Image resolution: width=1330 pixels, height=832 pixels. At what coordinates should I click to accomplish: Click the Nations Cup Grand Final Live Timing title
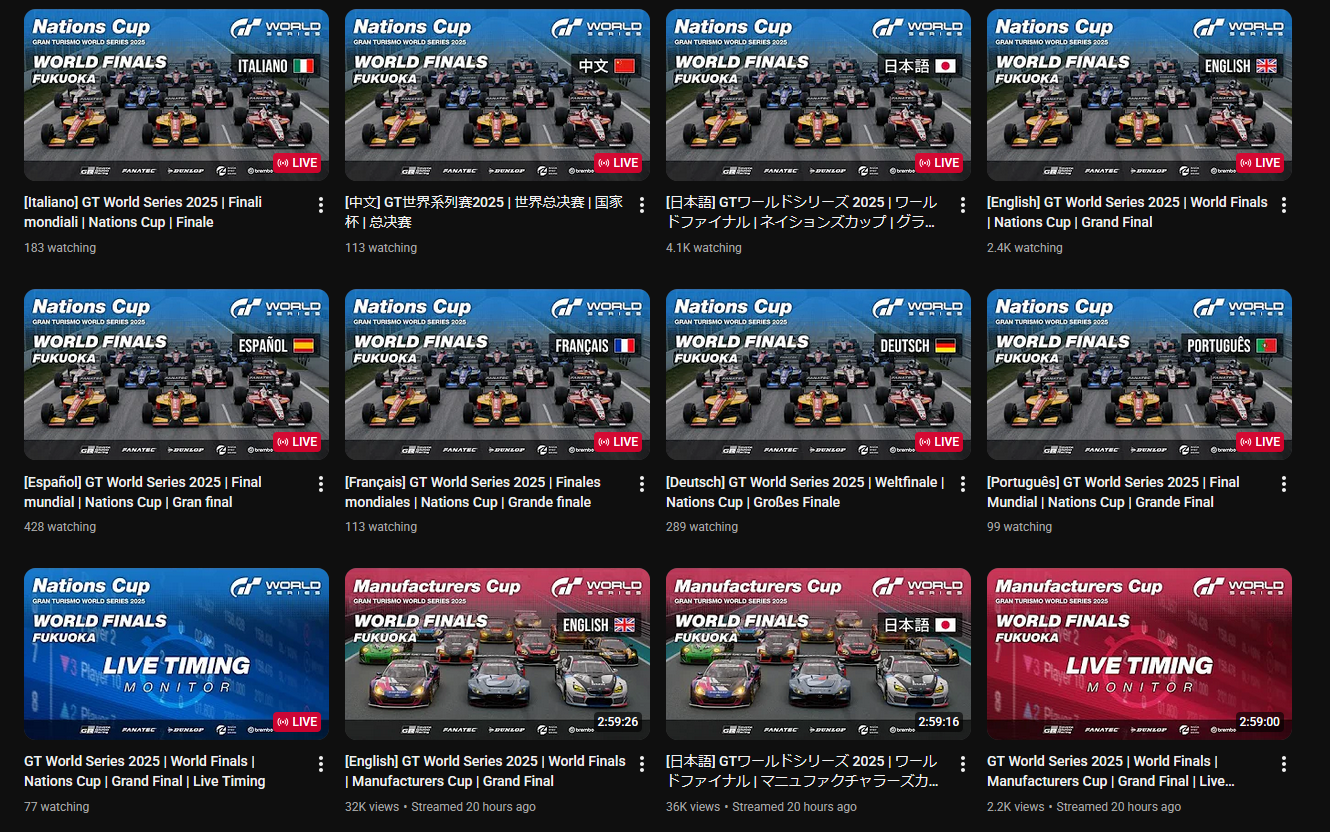pos(145,771)
